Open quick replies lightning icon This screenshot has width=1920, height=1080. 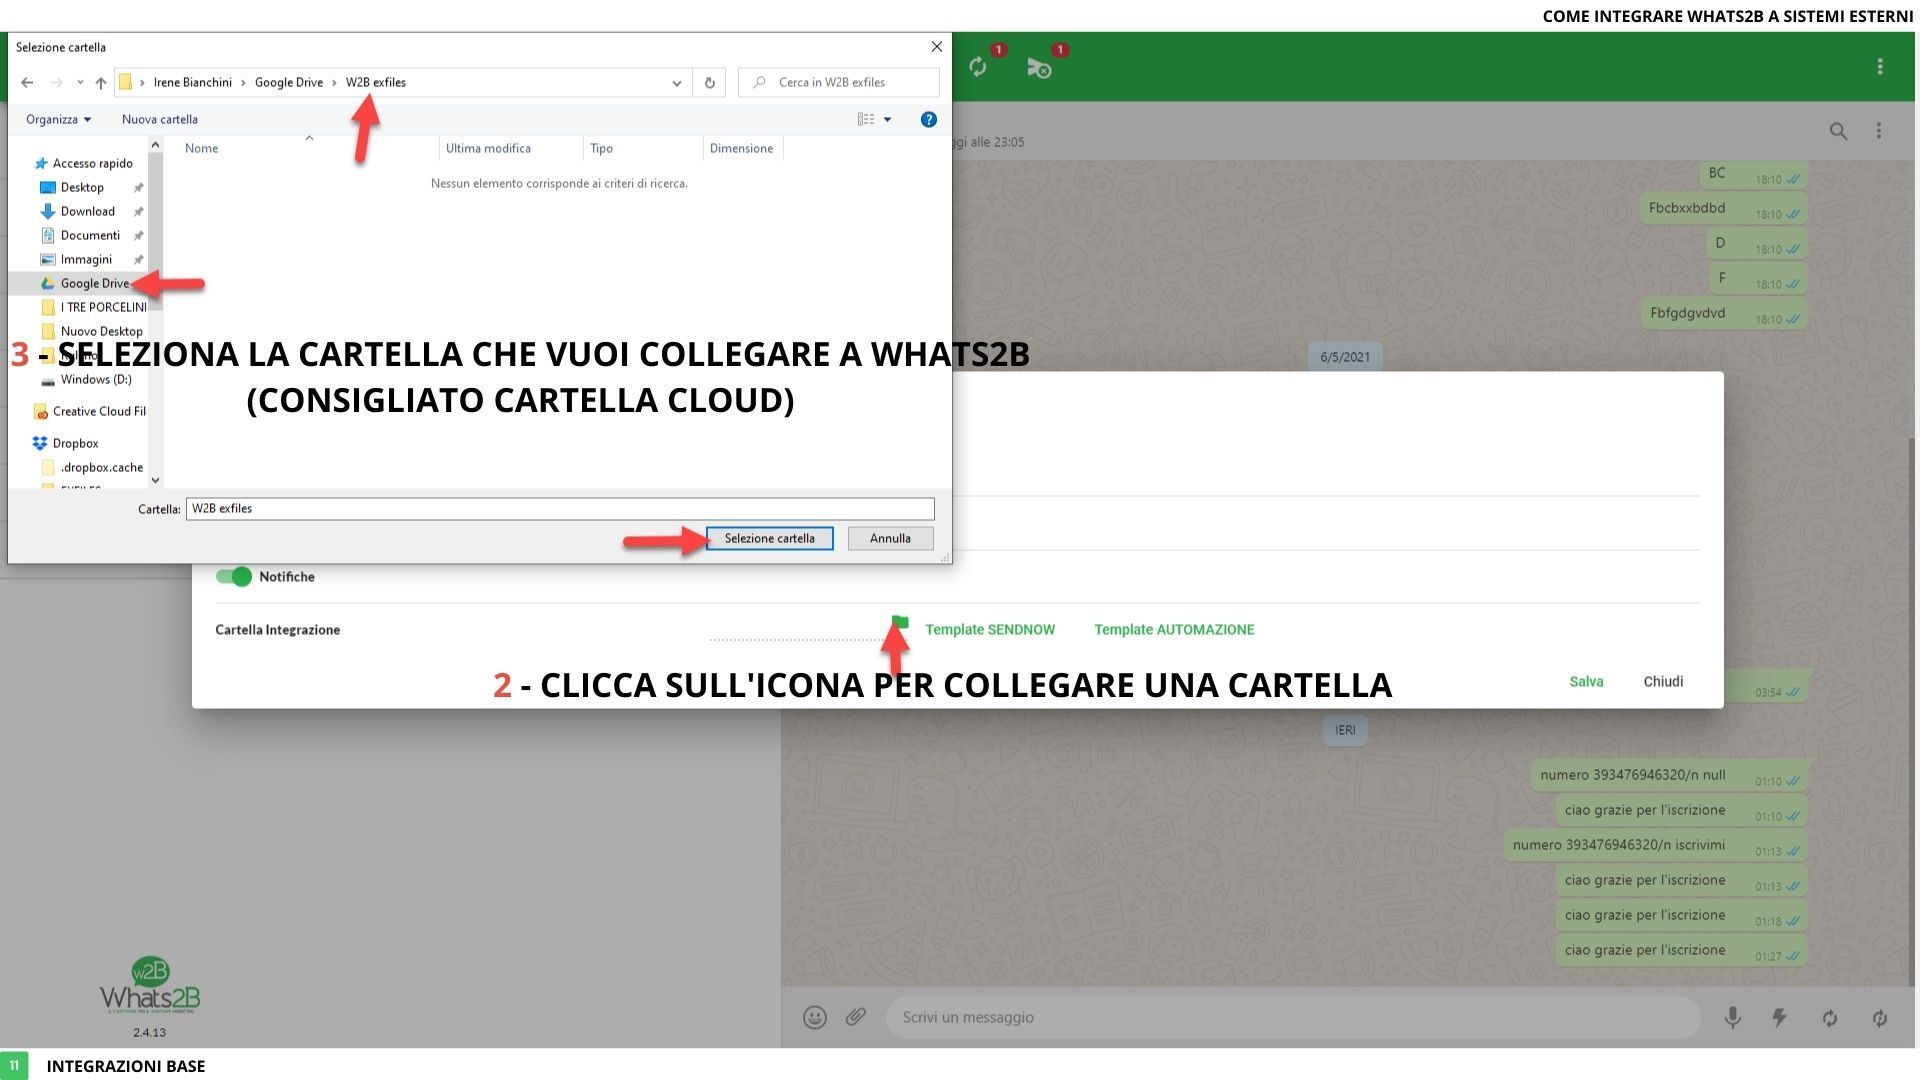pos(1779,1017)
